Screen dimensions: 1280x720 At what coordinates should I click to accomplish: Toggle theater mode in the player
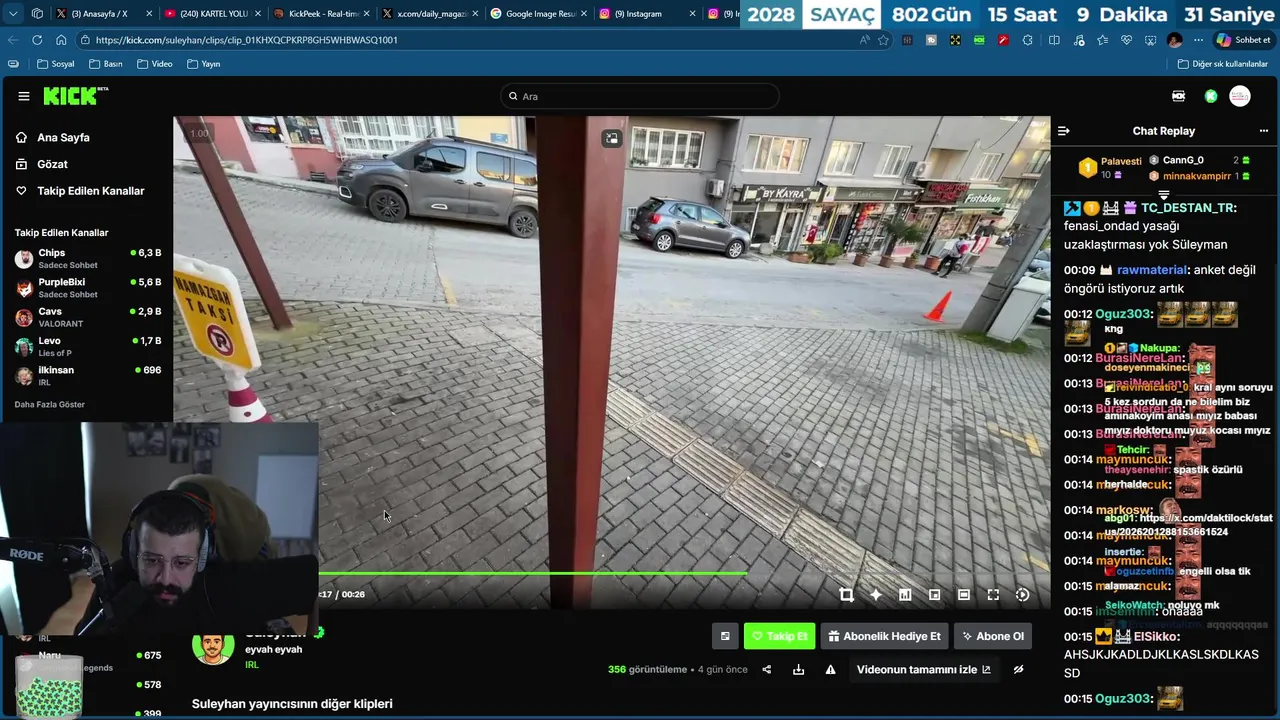coord(963,594)
